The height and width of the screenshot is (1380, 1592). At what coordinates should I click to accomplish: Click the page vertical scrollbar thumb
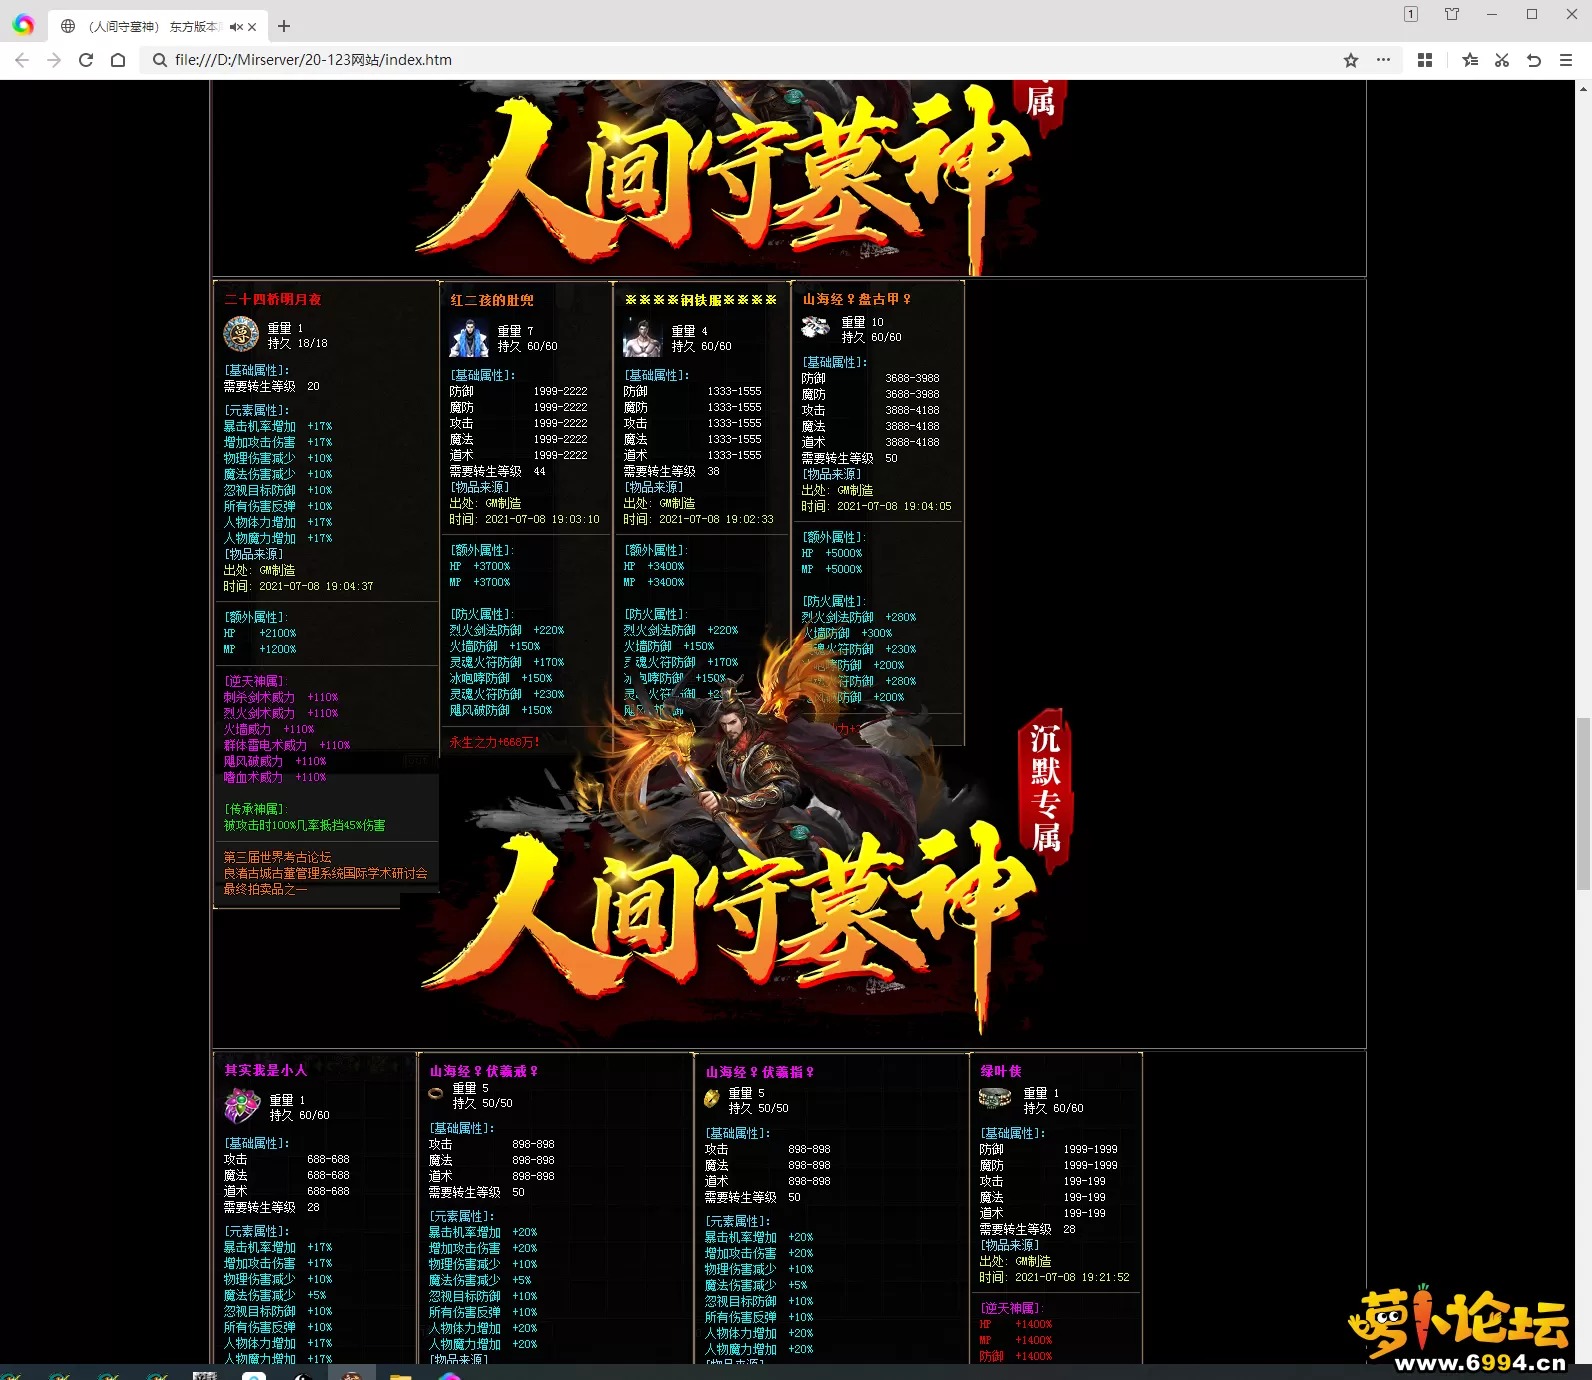coord(1583,803)
